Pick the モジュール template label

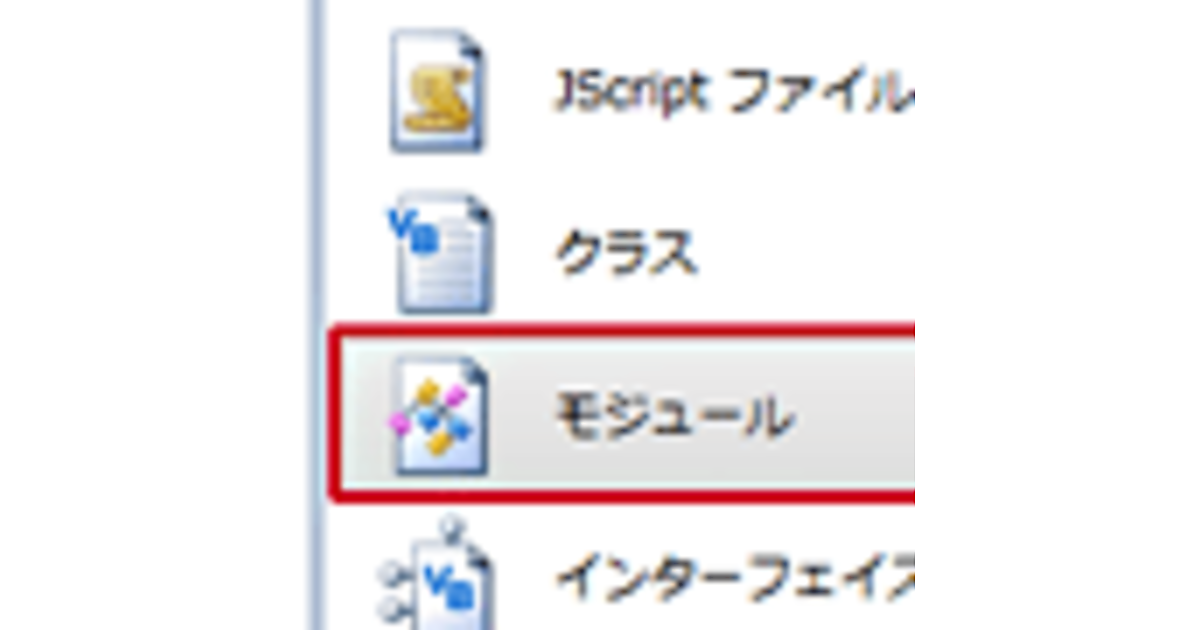[x=674, y=416]
